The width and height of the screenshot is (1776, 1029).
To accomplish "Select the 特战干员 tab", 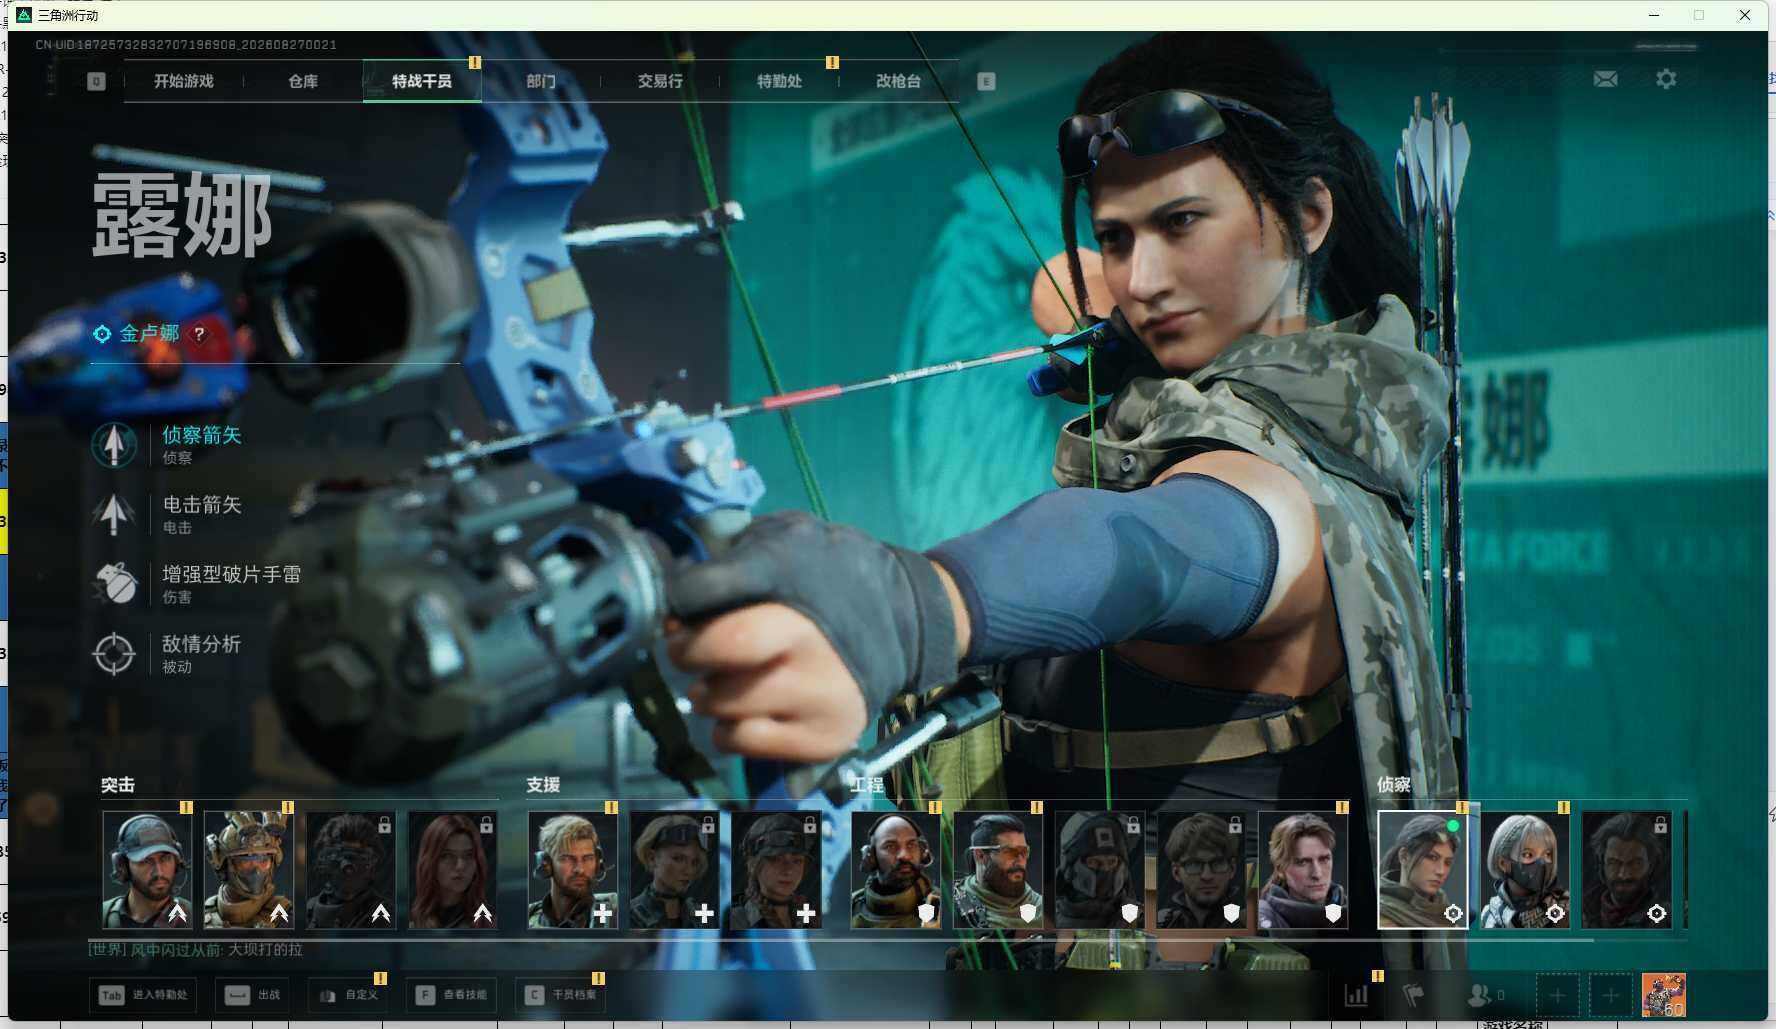I will tap(422, 81).
